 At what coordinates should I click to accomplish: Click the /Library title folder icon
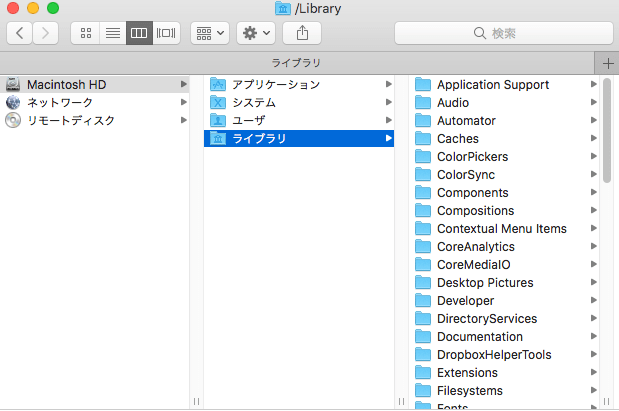[x=283, y=8]
